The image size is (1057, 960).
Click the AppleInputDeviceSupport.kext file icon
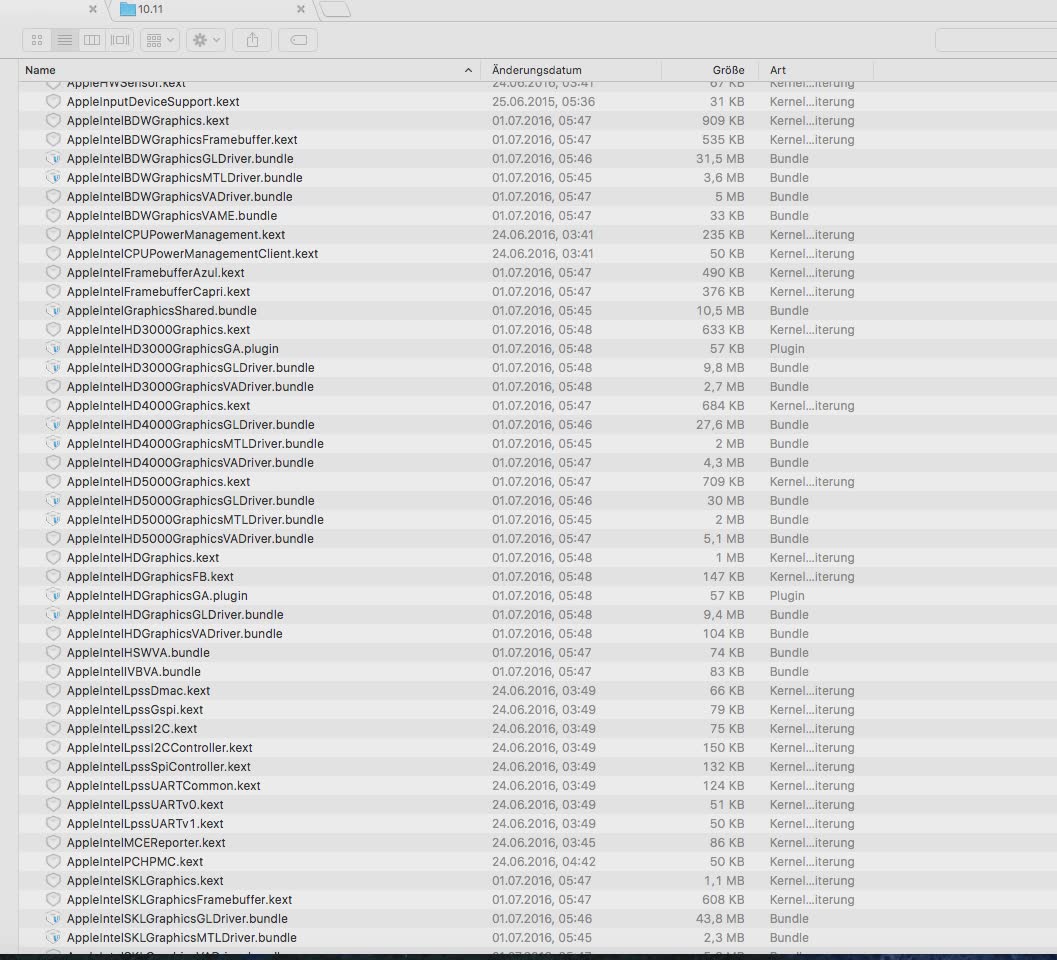[x=53, y=102]
